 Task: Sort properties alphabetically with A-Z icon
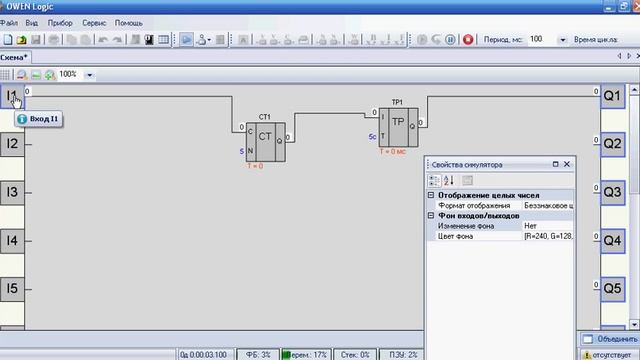(449, 180)
